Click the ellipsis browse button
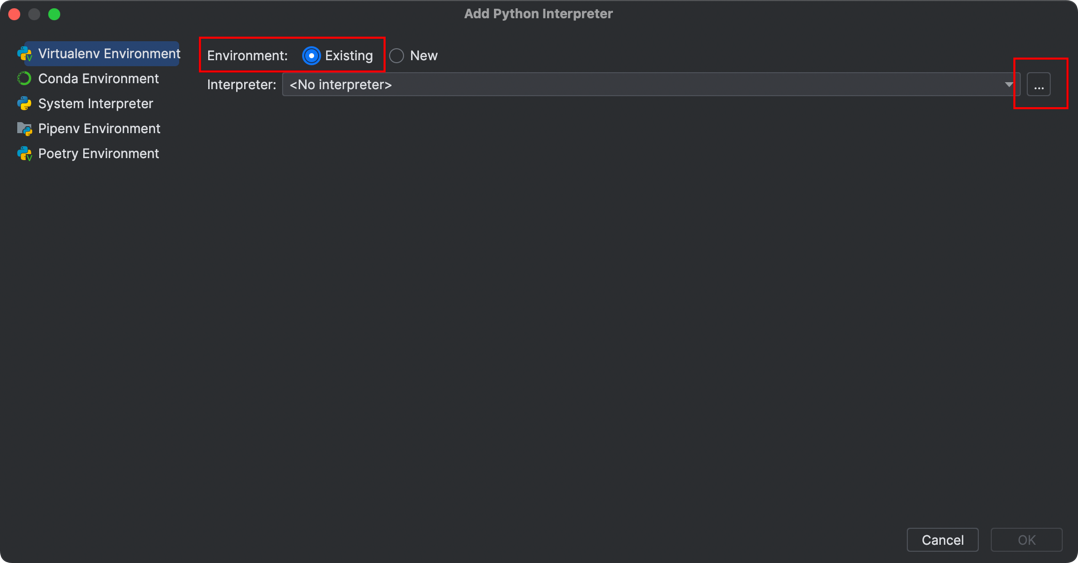 1039,85
